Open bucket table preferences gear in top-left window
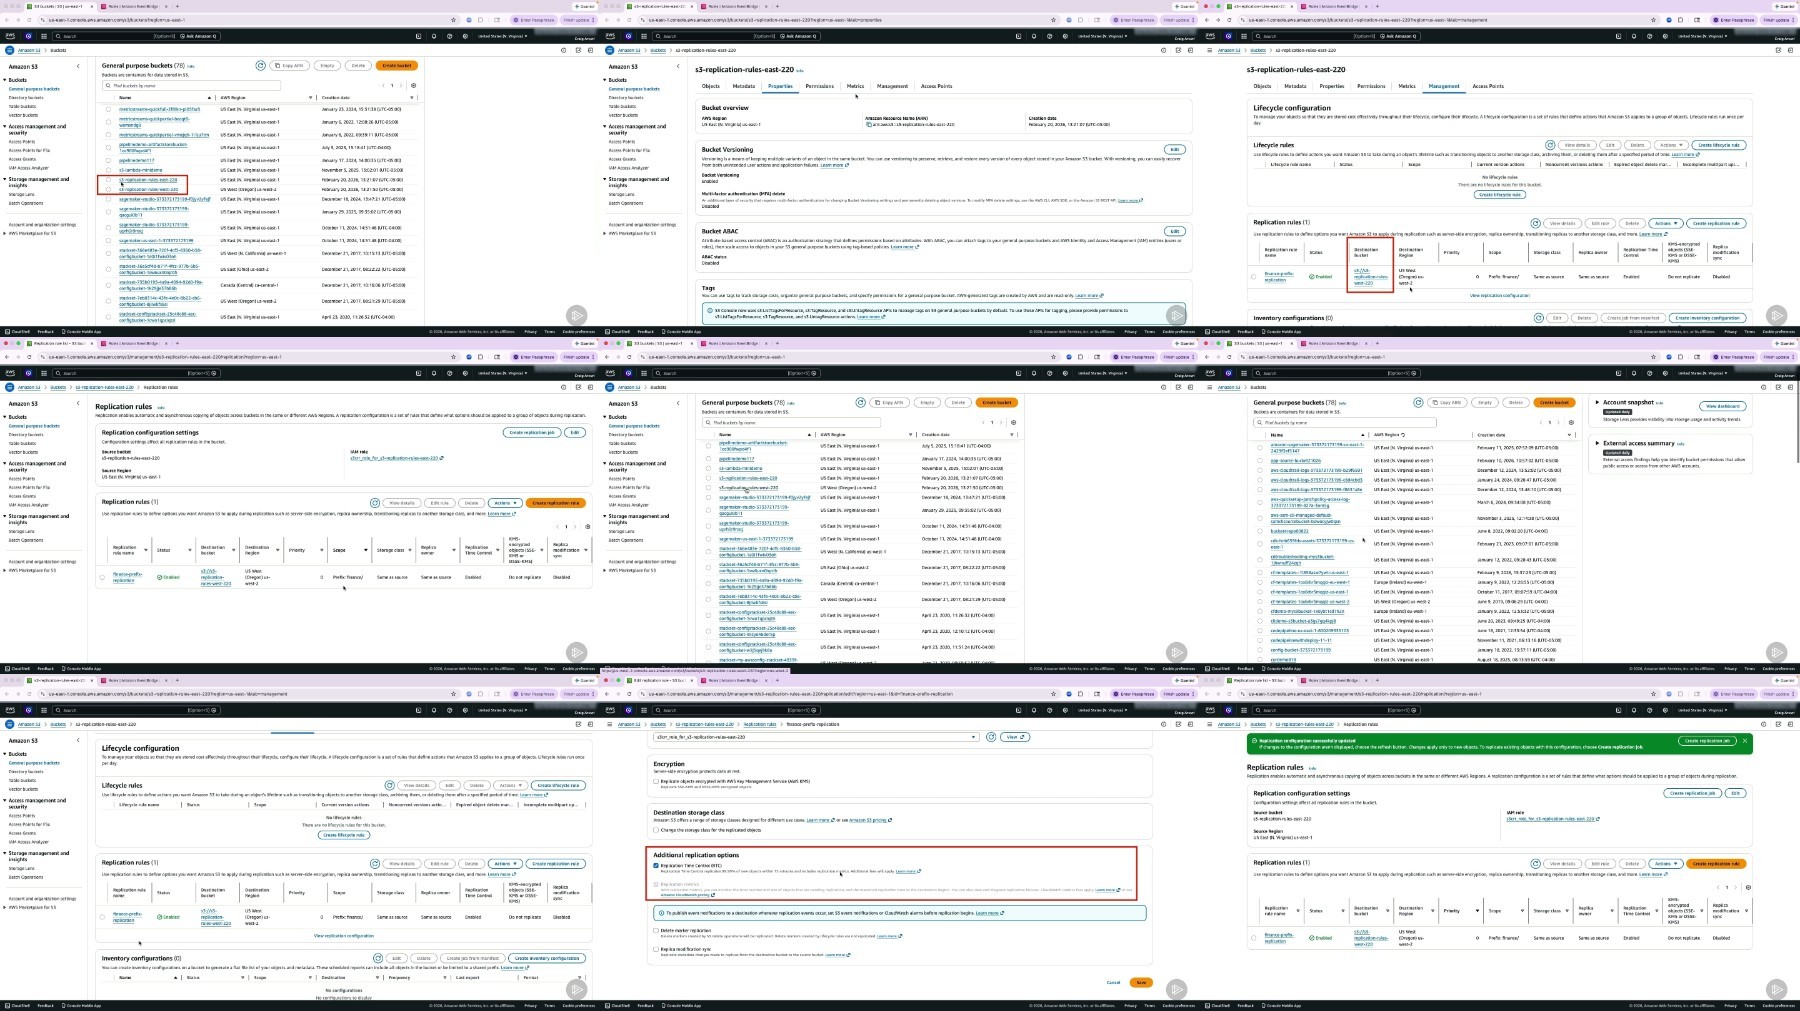The image size is (1800, 1011). point(414,85)
